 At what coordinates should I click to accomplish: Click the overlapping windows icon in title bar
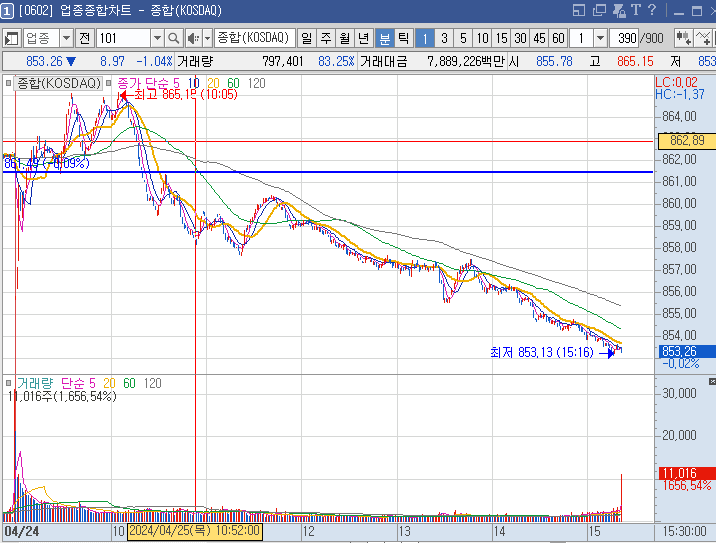(602, 11)
